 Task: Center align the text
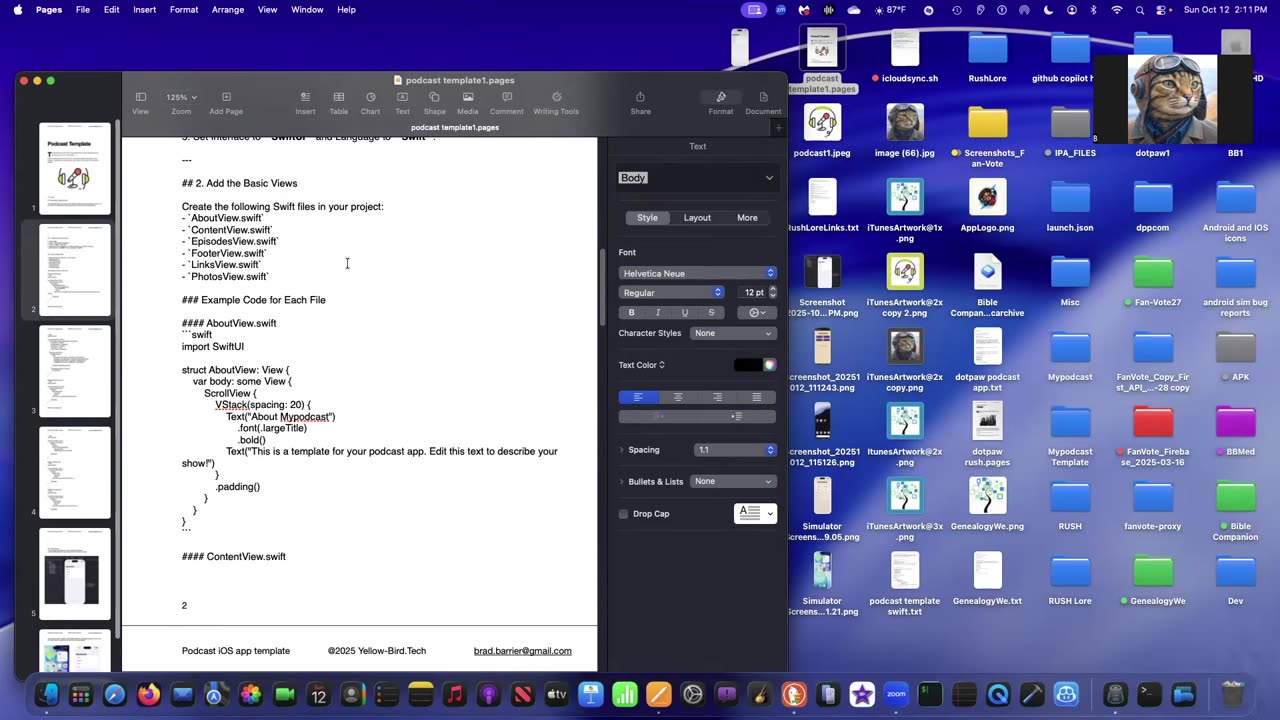coord(677,397)
